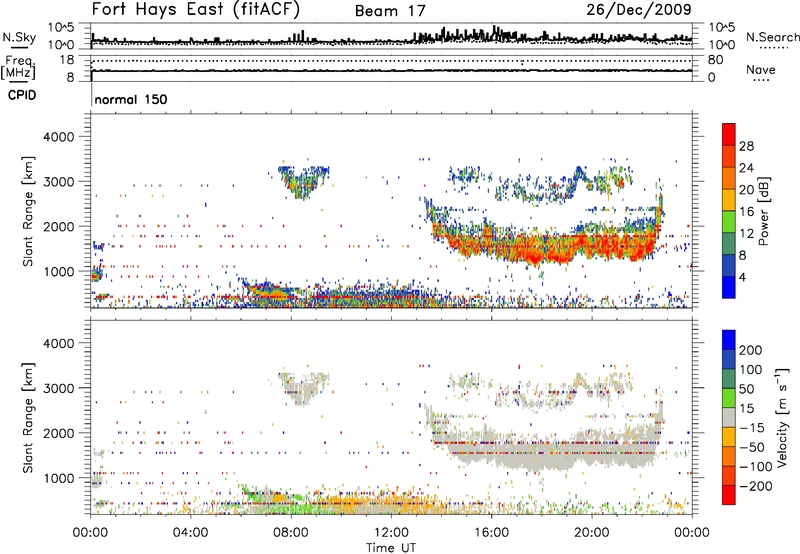This screenshot has width=800, height=554.
Task: Click the V-shaped echo near 08:00 at 3000 km in power panel
Action: click(x=303, y=181)
